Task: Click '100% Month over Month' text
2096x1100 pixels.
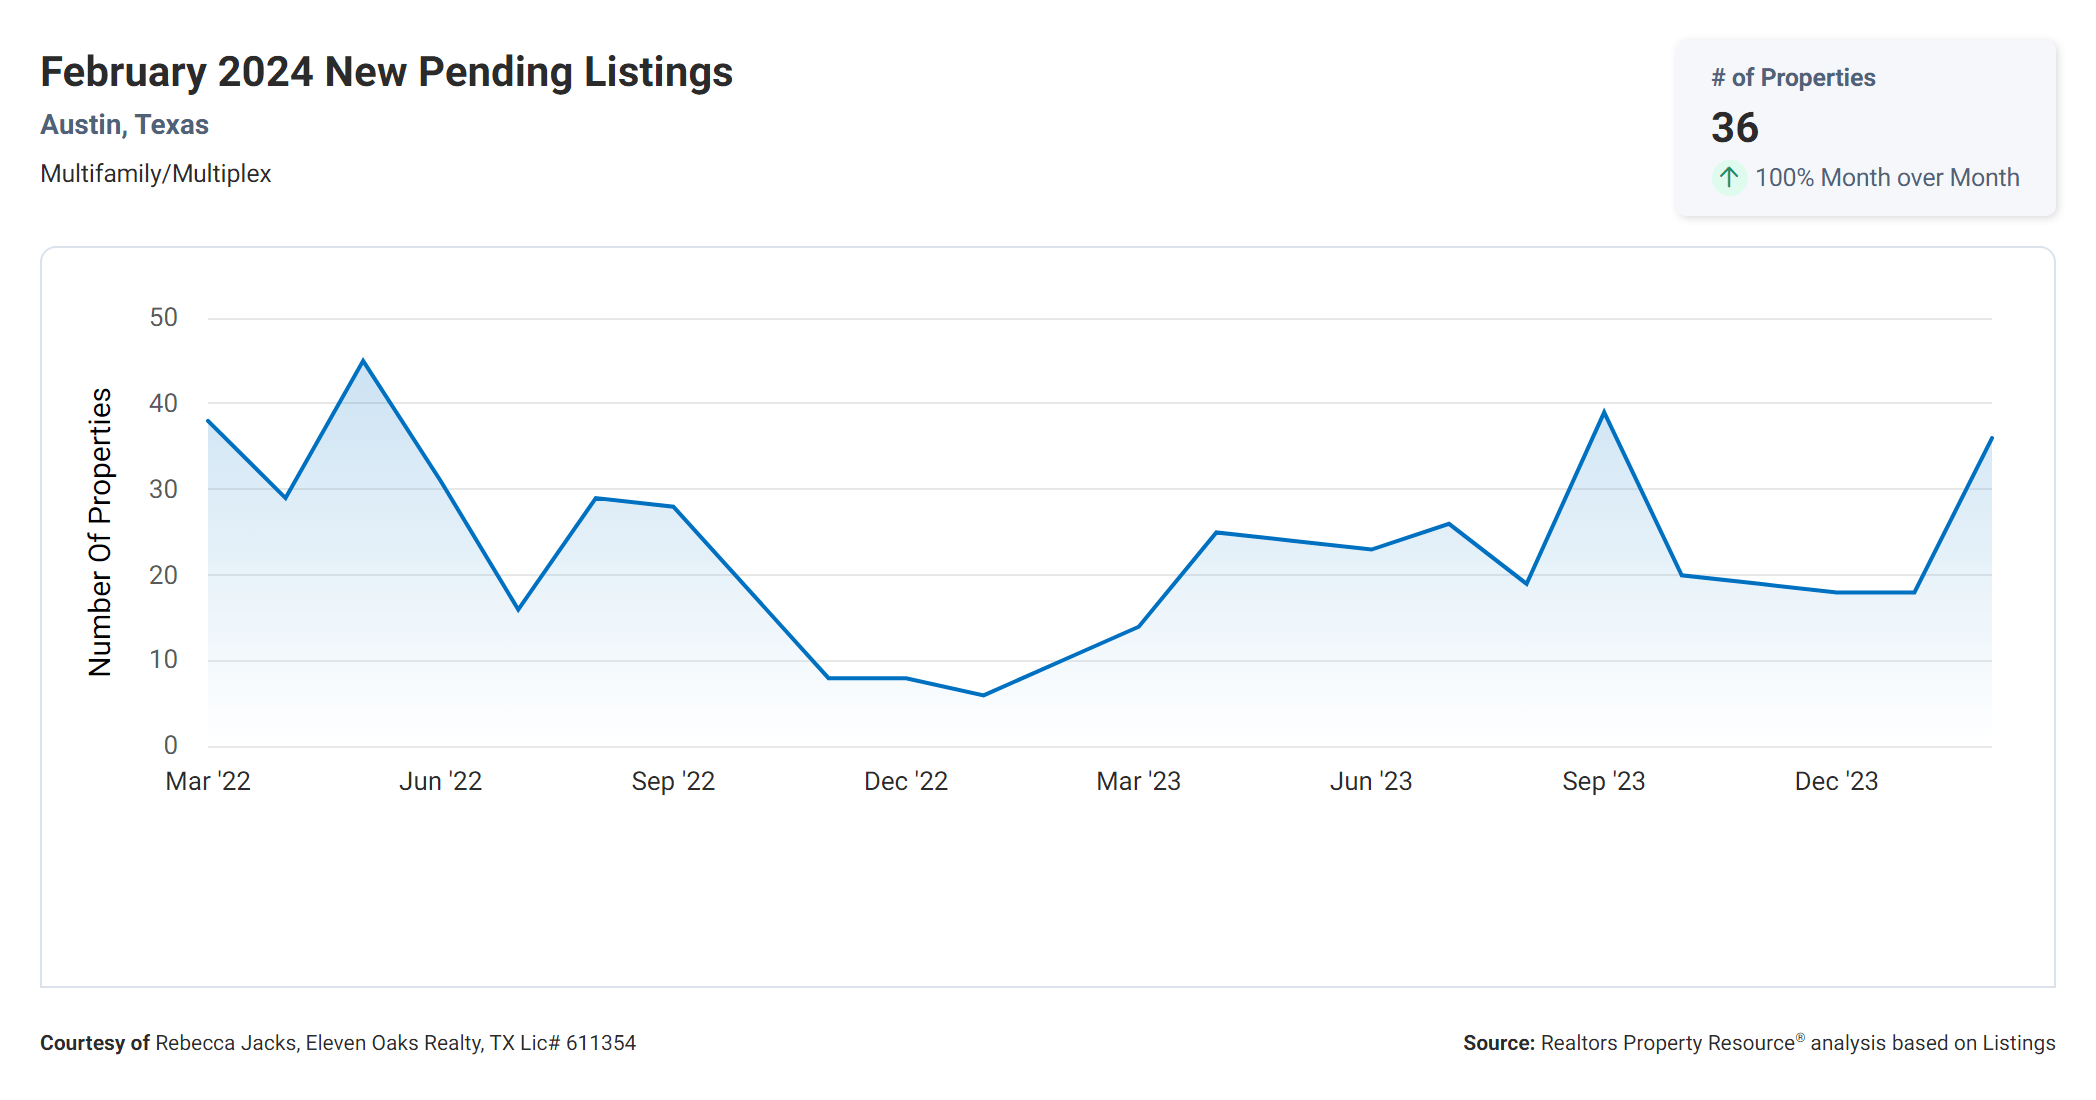Action: pos(1887,178)
